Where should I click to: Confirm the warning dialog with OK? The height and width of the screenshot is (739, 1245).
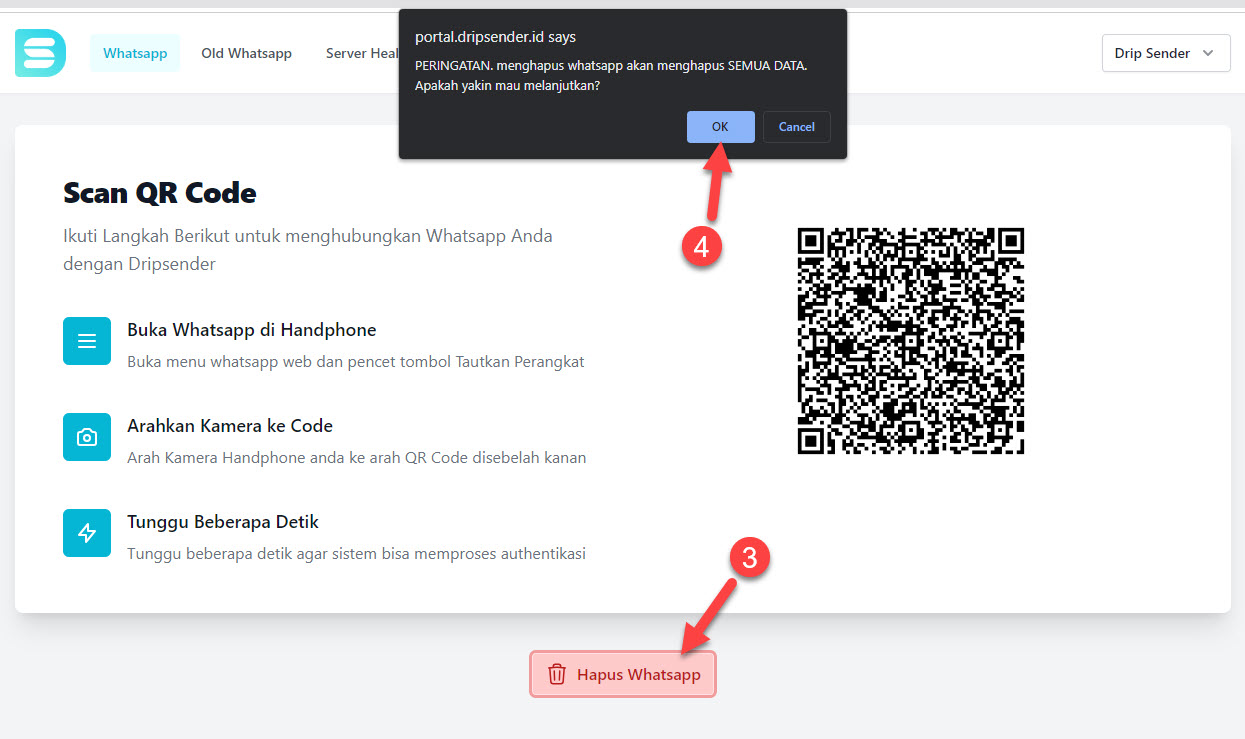(x=720, y=127)
